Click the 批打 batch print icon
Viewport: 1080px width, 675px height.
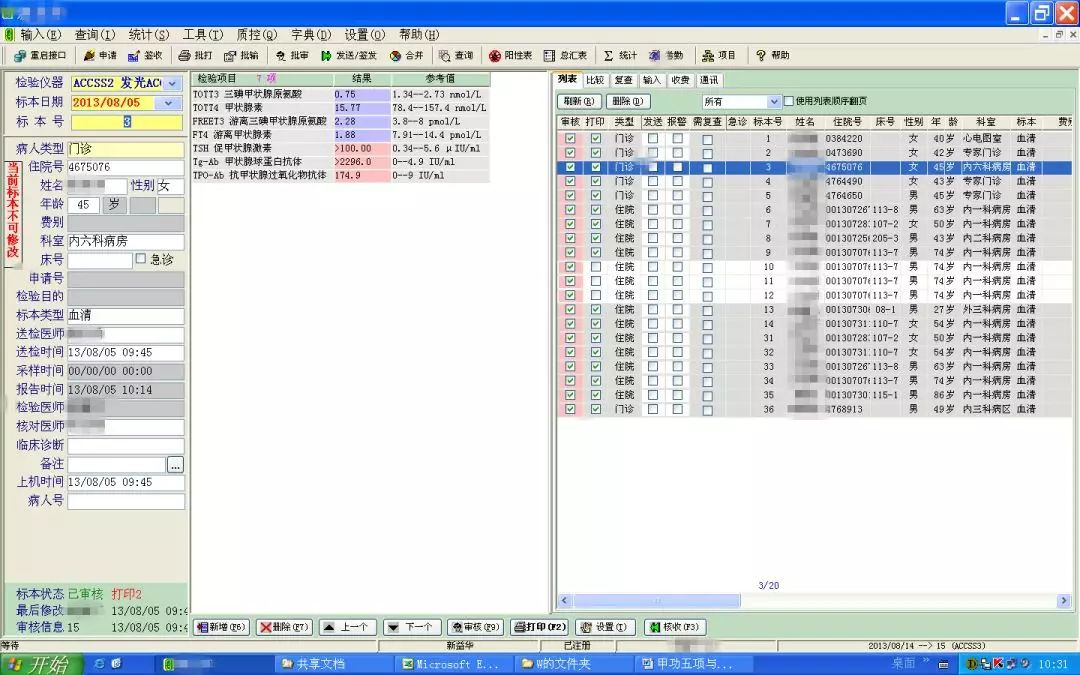195,56
